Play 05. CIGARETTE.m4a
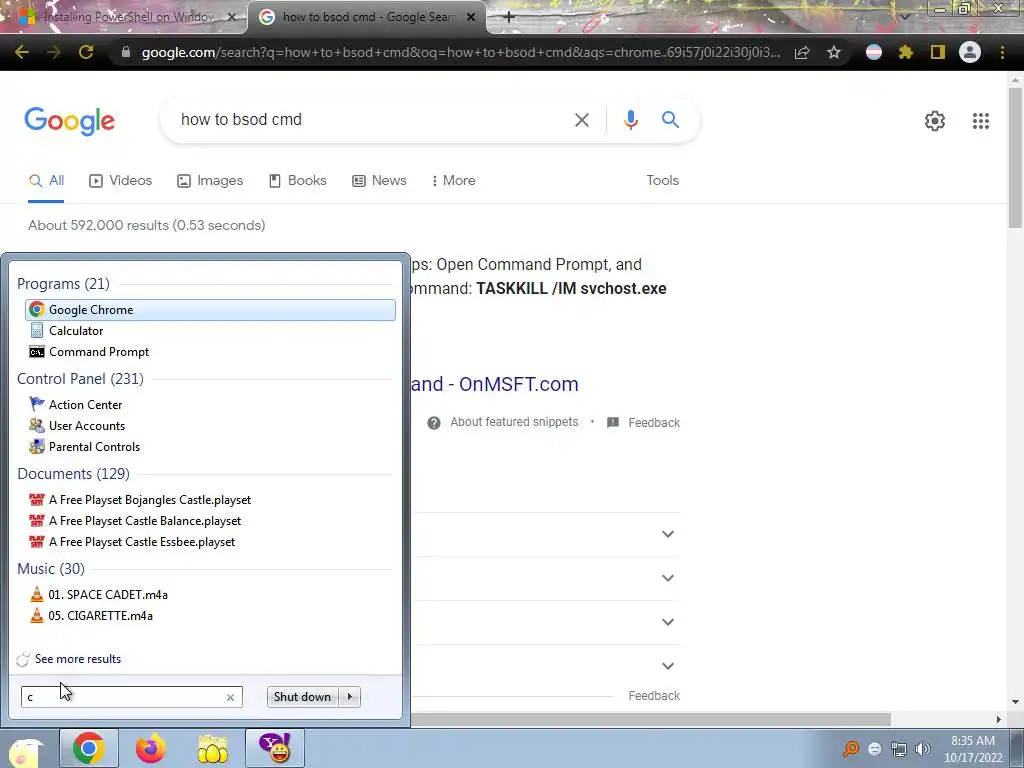The height and width of the screenshot is (768, 1024). point(210,616)
